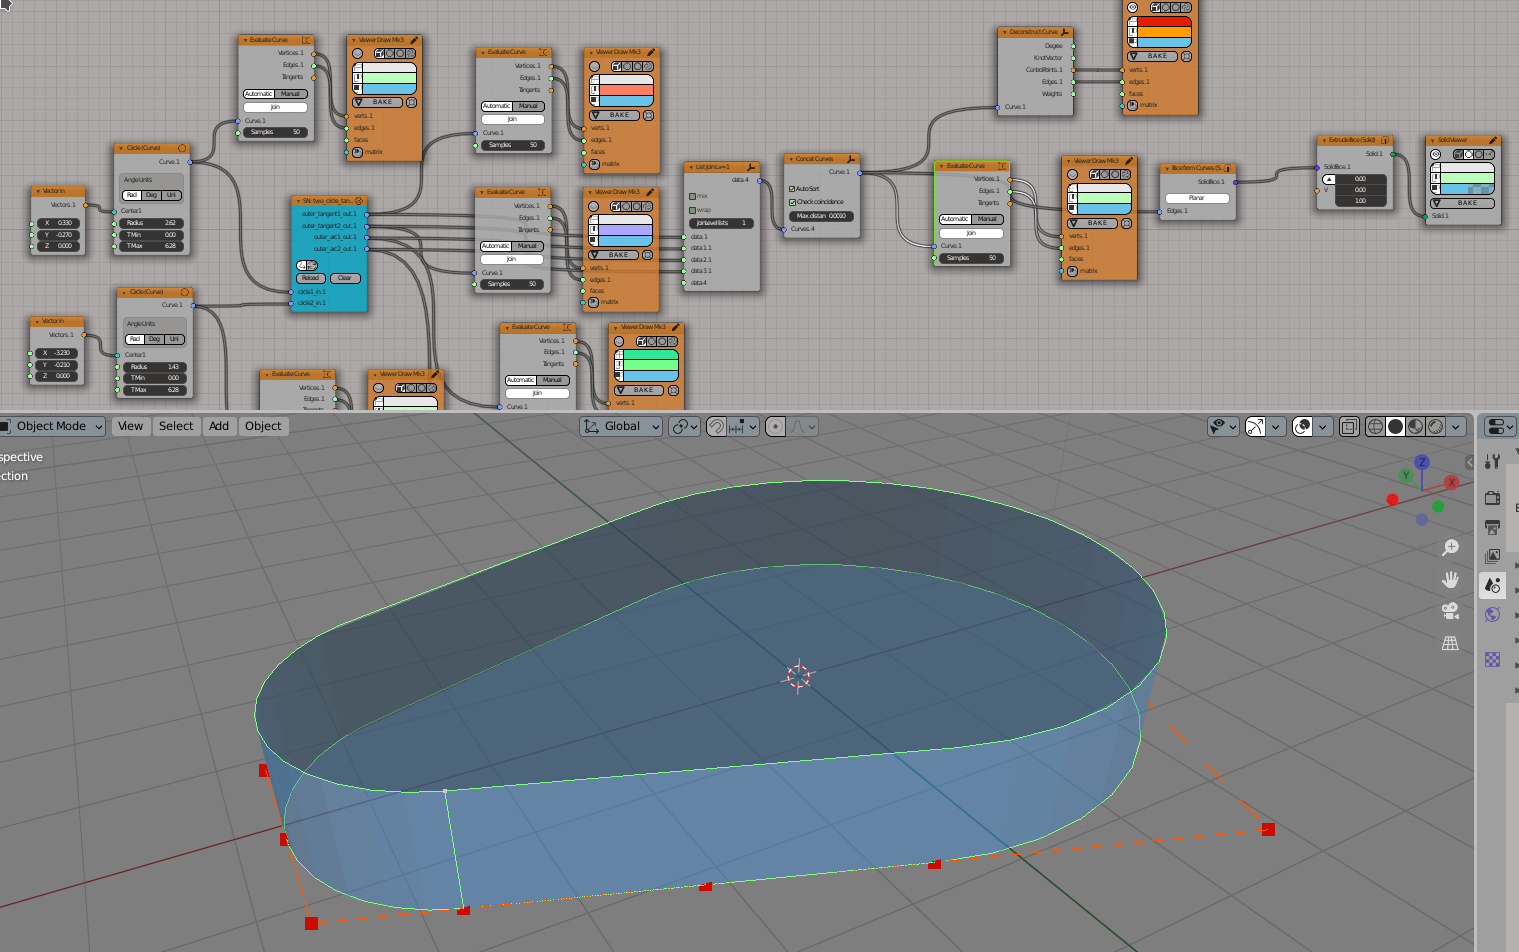Open the Output properties printer icon
The height and width of the screenshot is (952, 1519).
click(x=1493, y=526)
